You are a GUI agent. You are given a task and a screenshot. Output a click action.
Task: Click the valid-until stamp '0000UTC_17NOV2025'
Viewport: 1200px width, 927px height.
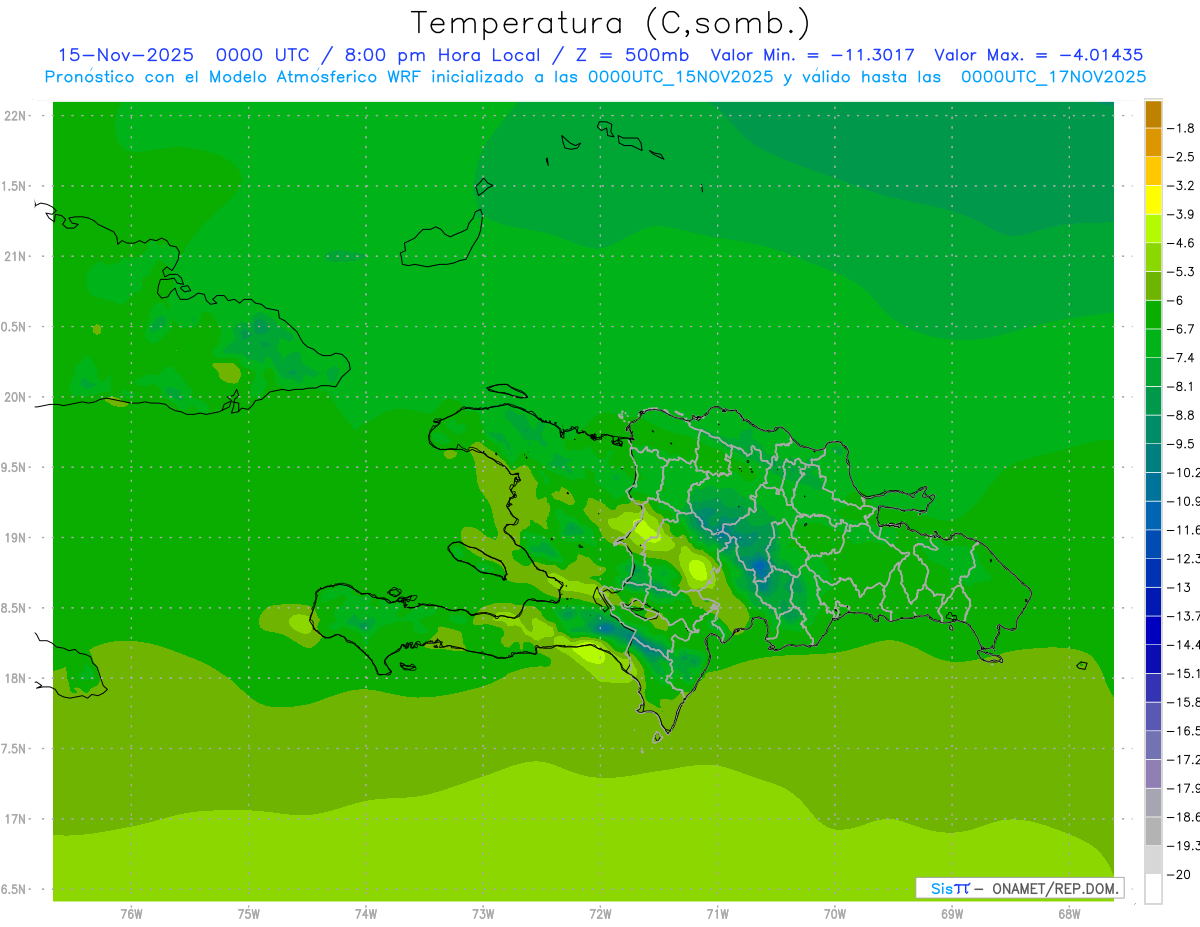point(1053,77)
